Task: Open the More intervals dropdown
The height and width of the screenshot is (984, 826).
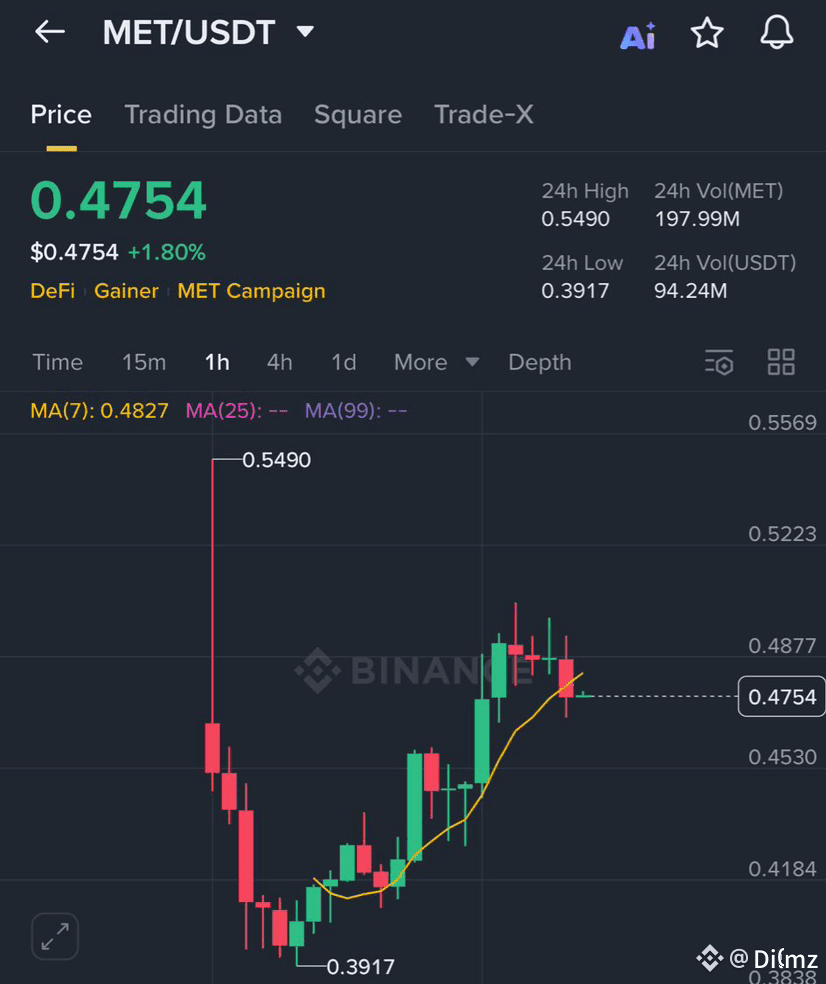Action: click(x=436, y=362)
